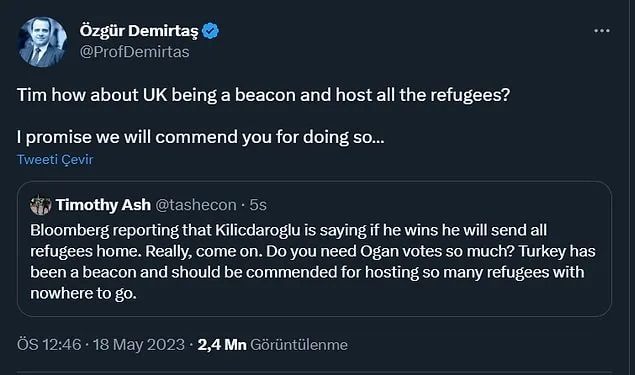Click the Özgür Demirtaş display name
635x375 pixels.
[x=139, y=31]
